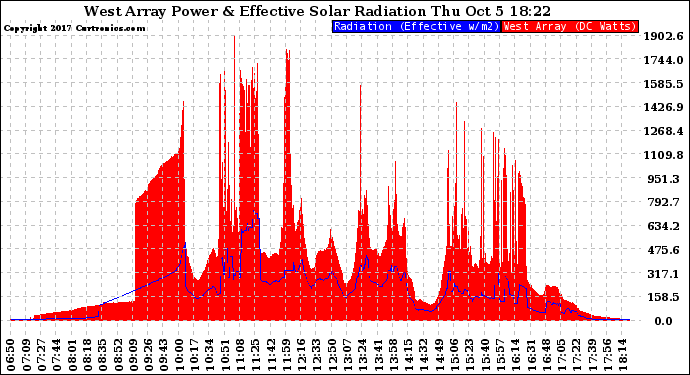
Task: Click the 08:52 time label
Action: [x=118, y=355]
